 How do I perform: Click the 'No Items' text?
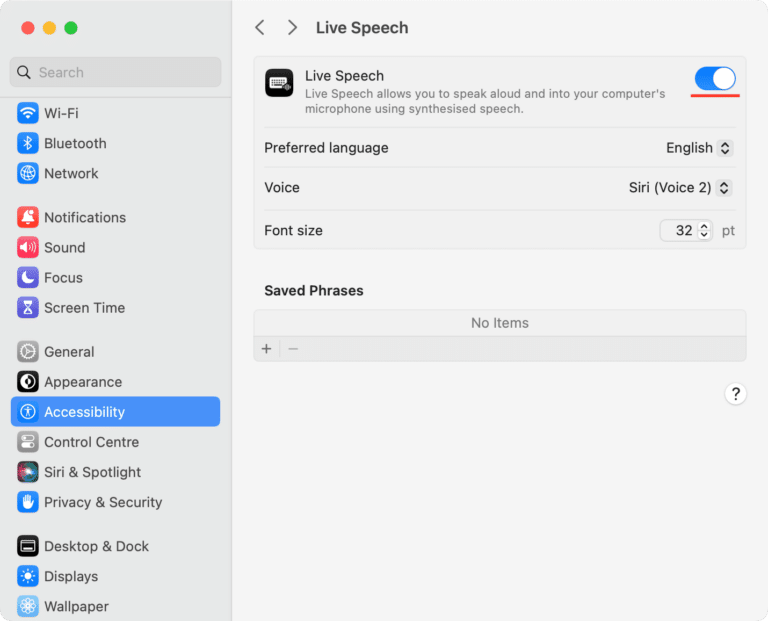pos(500,323)
